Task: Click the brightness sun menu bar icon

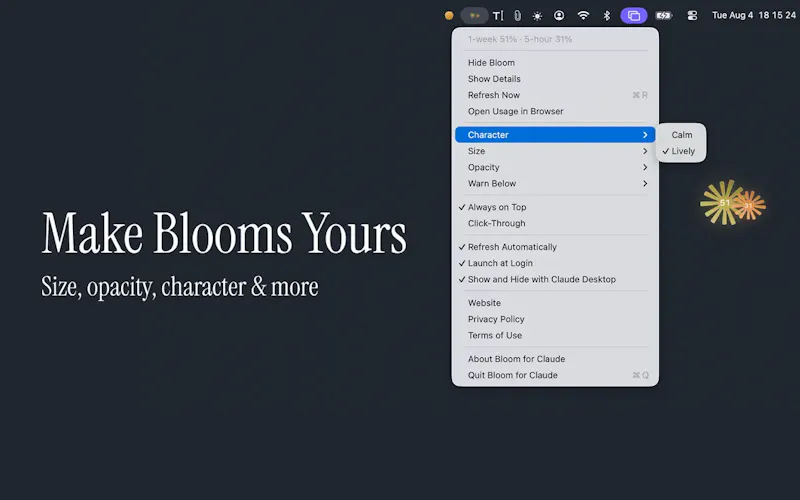Action: (x=537, y=16)
